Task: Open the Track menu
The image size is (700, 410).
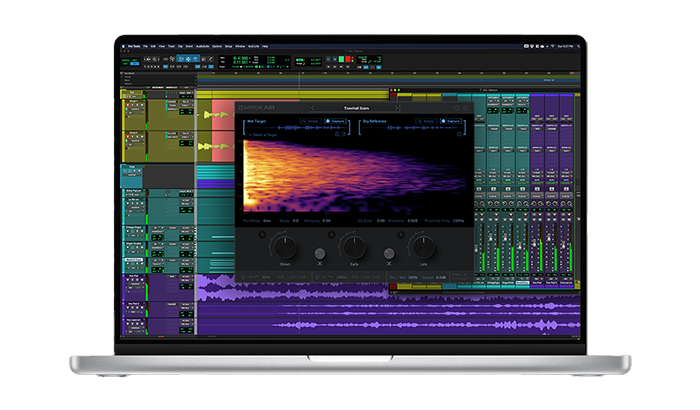Action: [x=171, y=46]
